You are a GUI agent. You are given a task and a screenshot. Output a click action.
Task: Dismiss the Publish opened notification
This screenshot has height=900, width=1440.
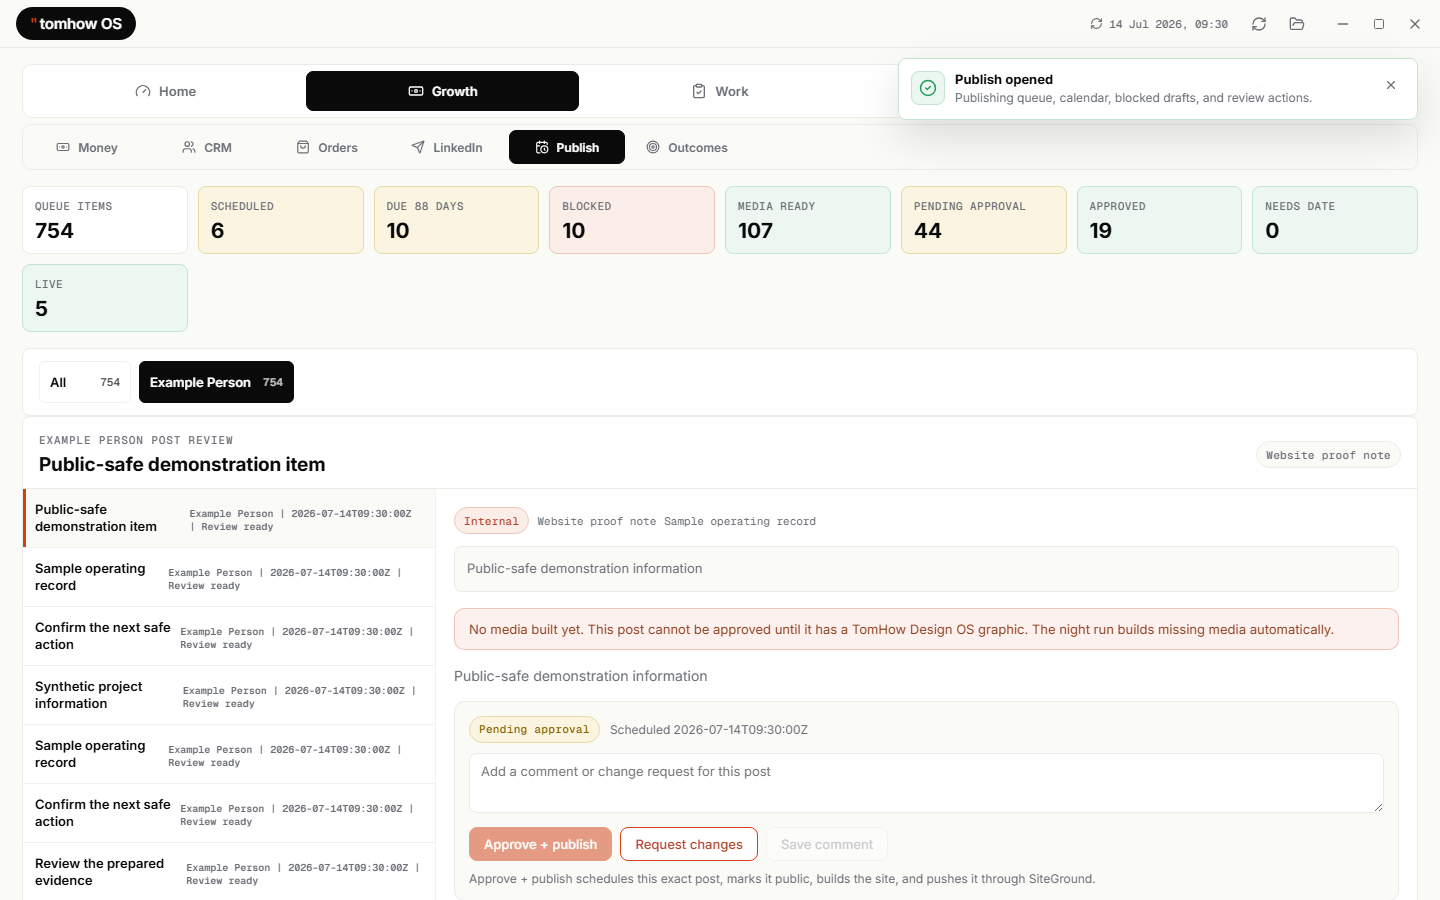pyautogui.click(x=1391, y=85)
